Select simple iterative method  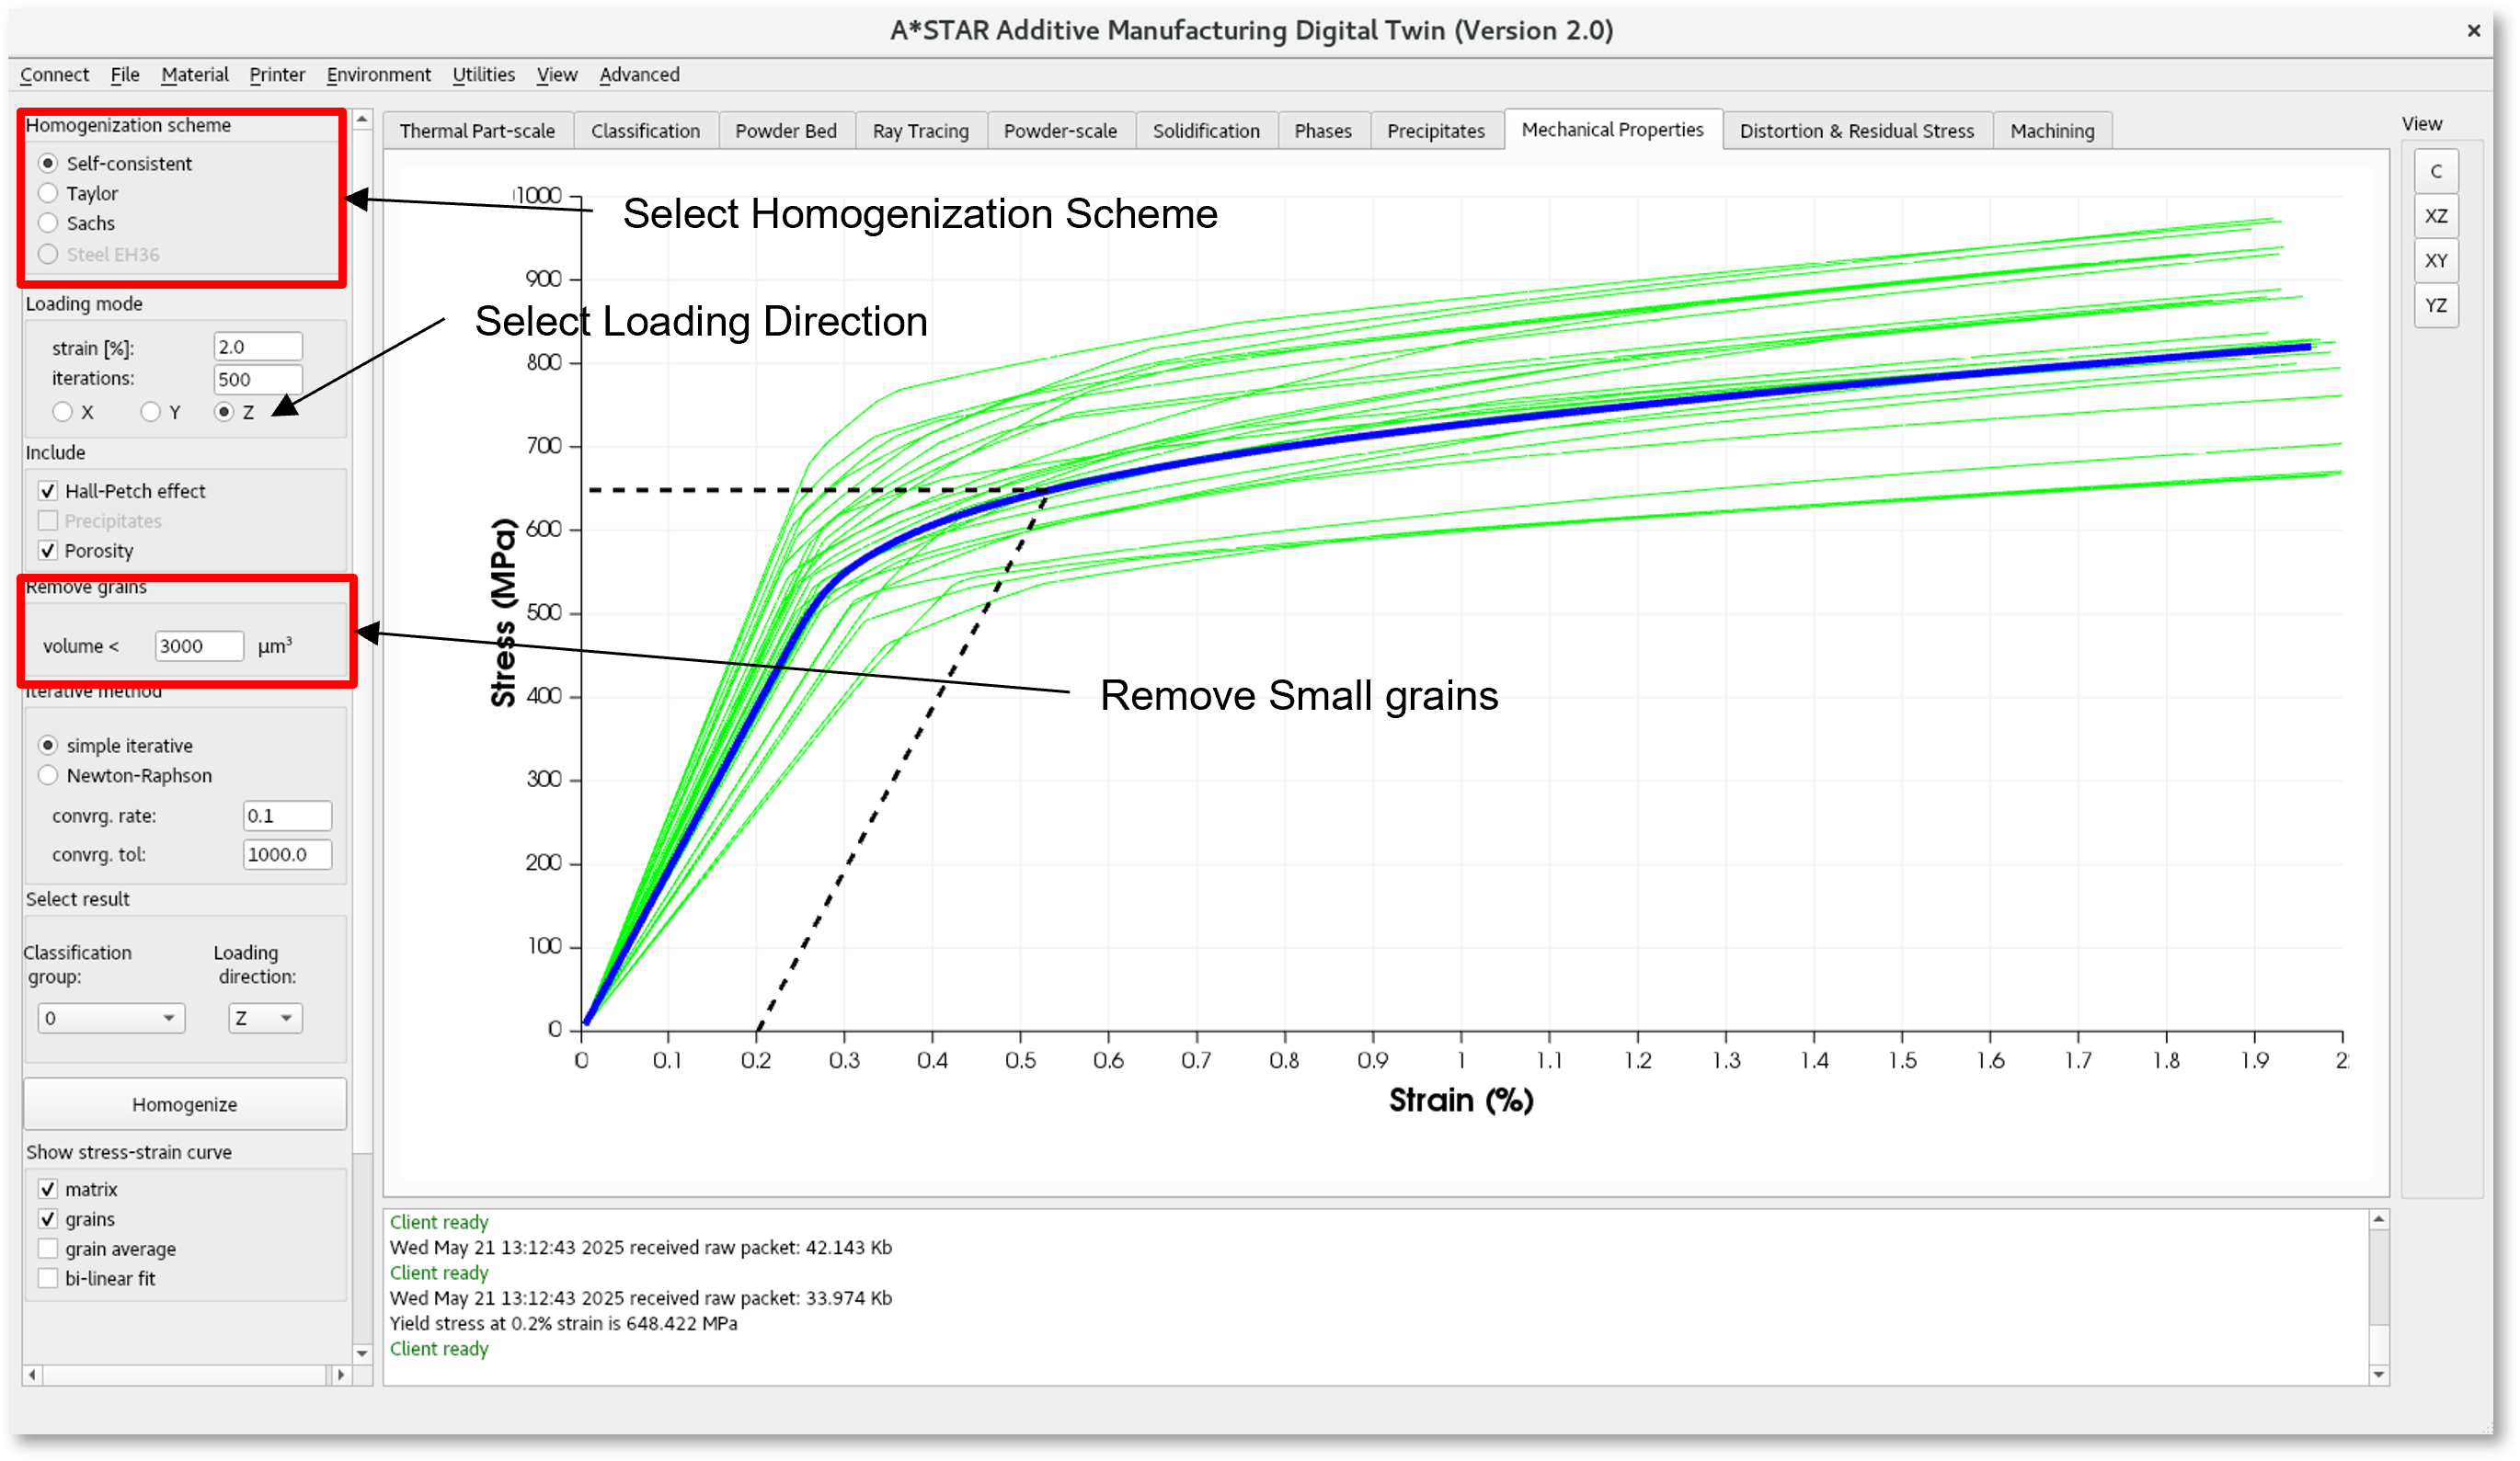[48, 746]
